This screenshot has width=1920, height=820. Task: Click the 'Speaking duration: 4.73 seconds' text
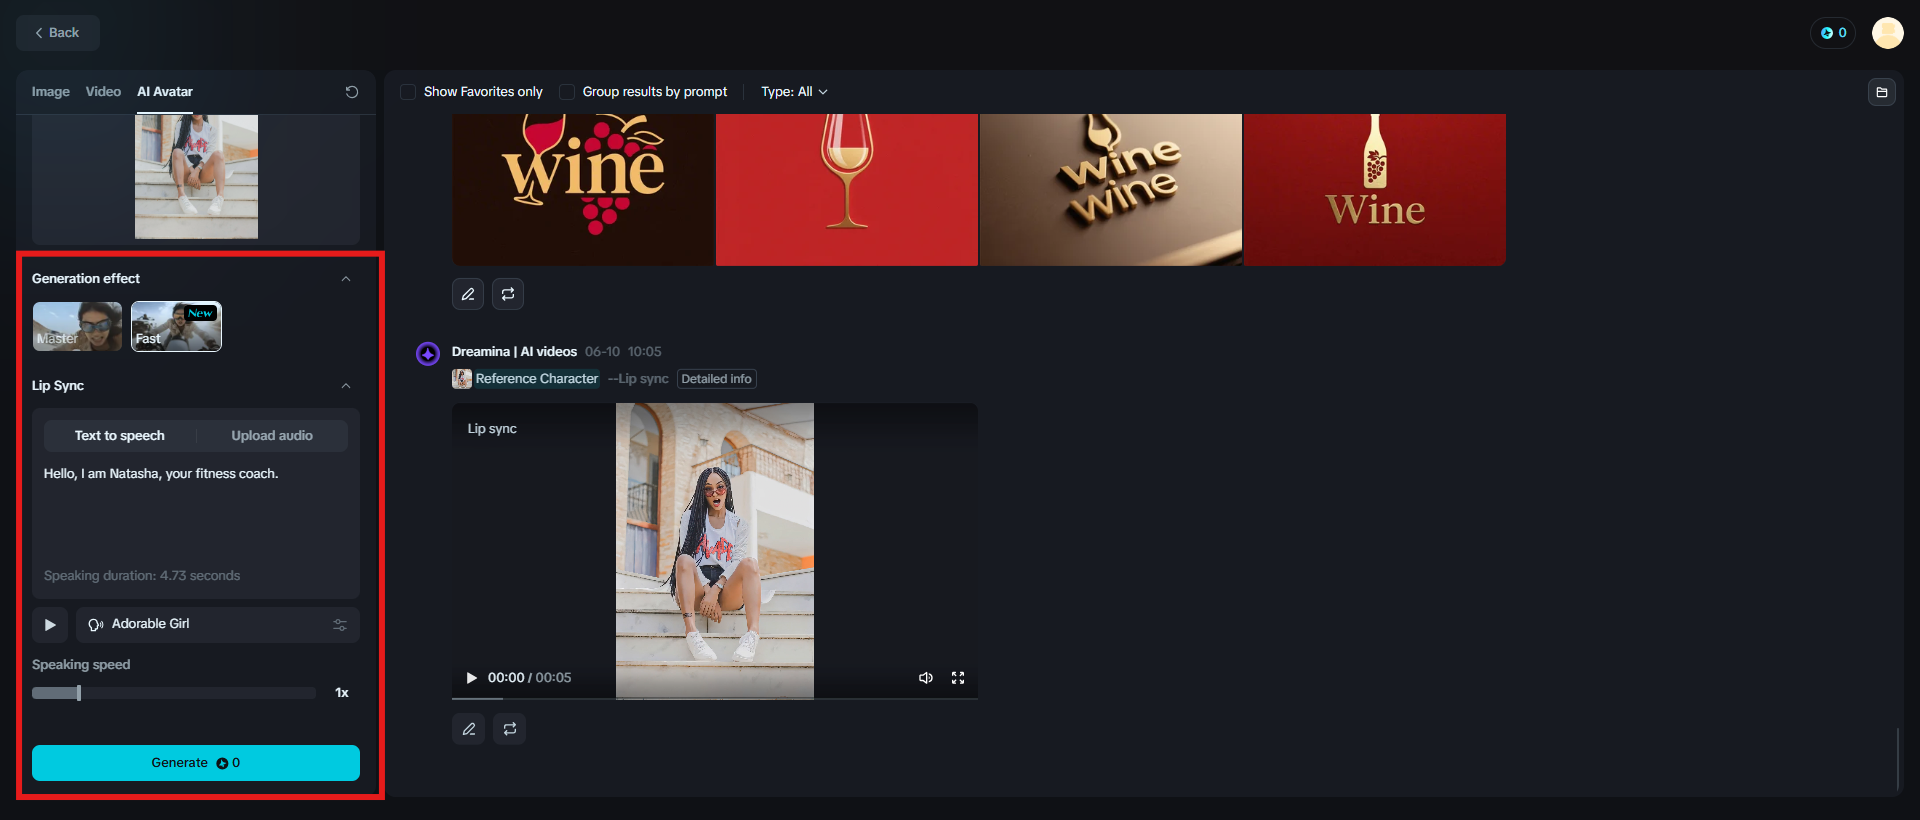tap(142, 576)
